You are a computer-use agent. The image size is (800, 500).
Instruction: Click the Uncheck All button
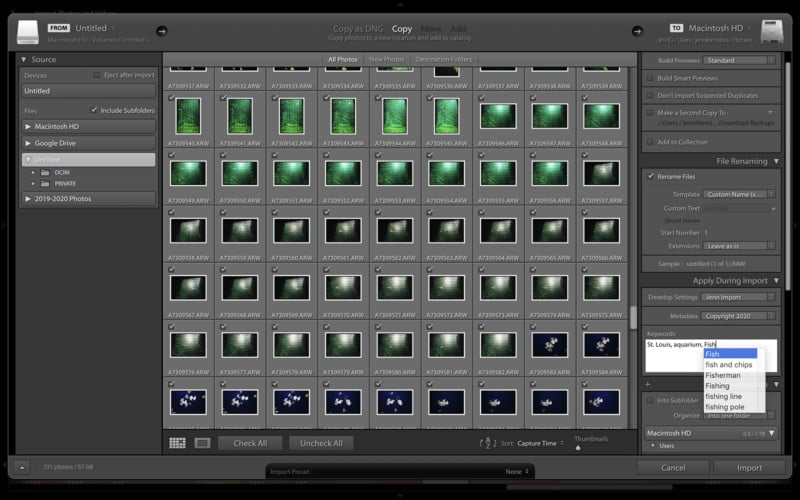(321, 443)
